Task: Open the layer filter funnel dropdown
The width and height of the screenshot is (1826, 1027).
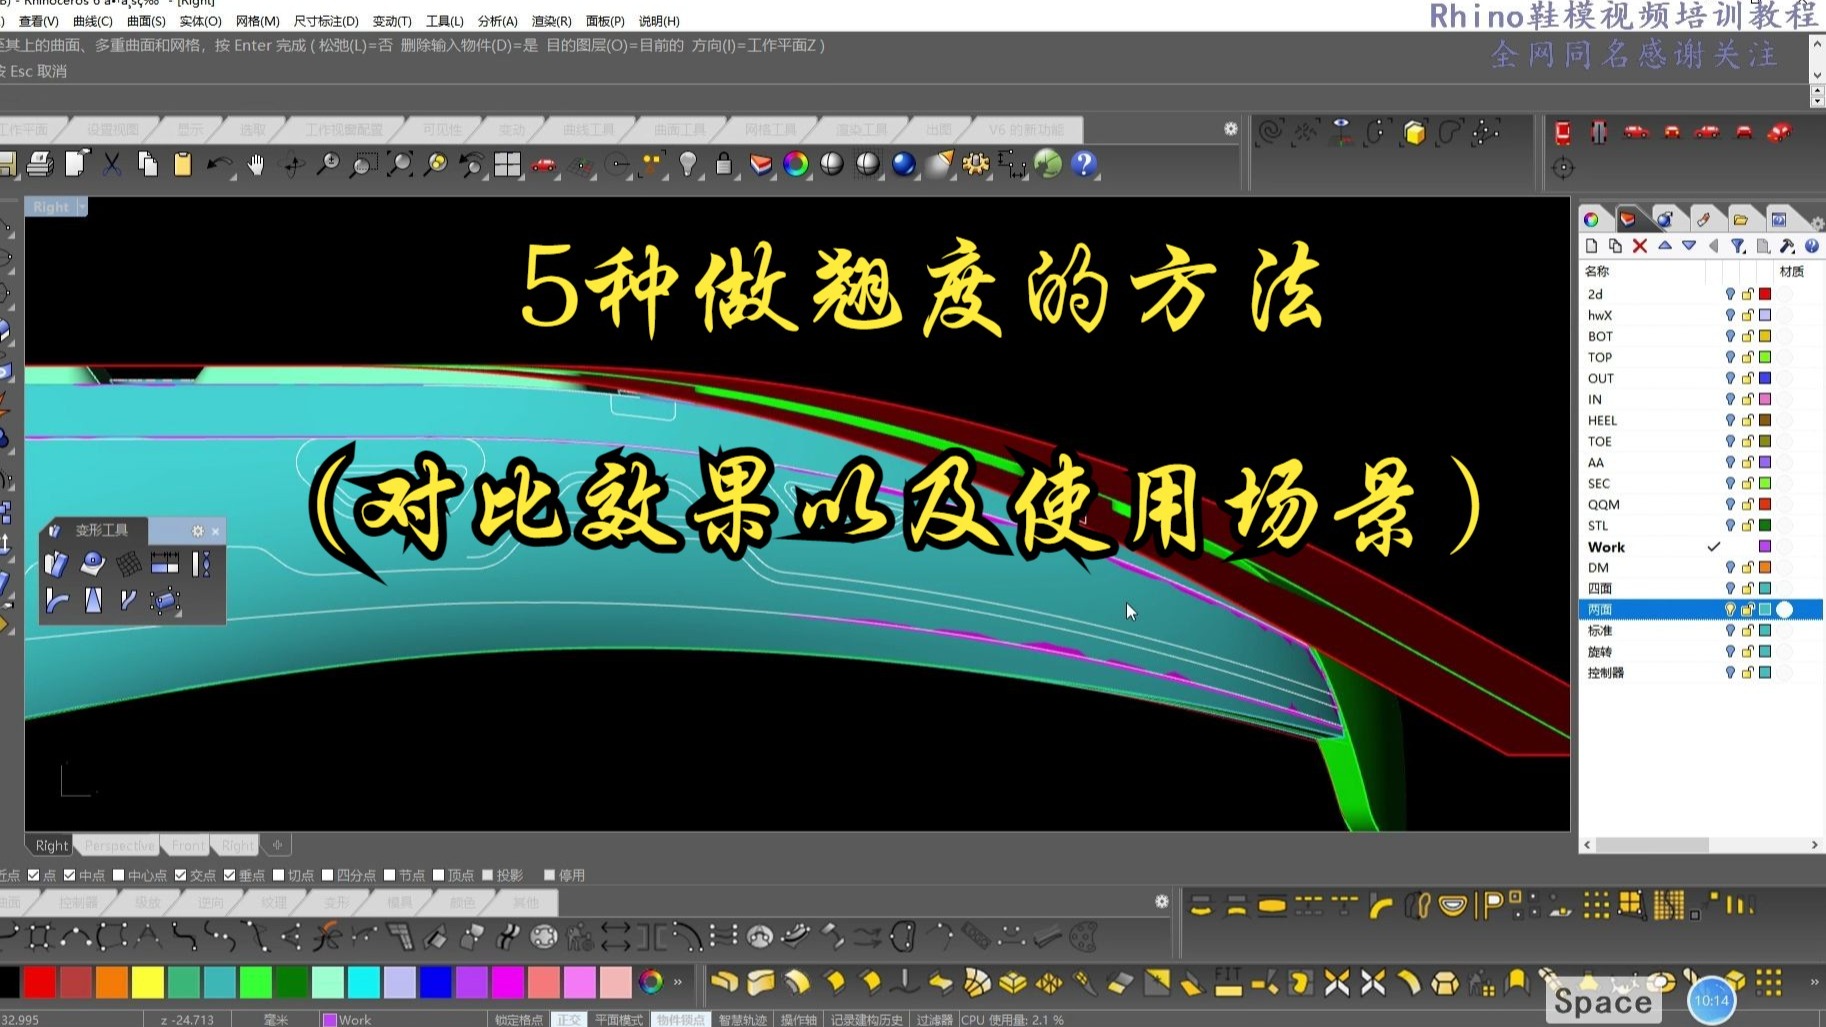Action: [x=1738, y=246]
